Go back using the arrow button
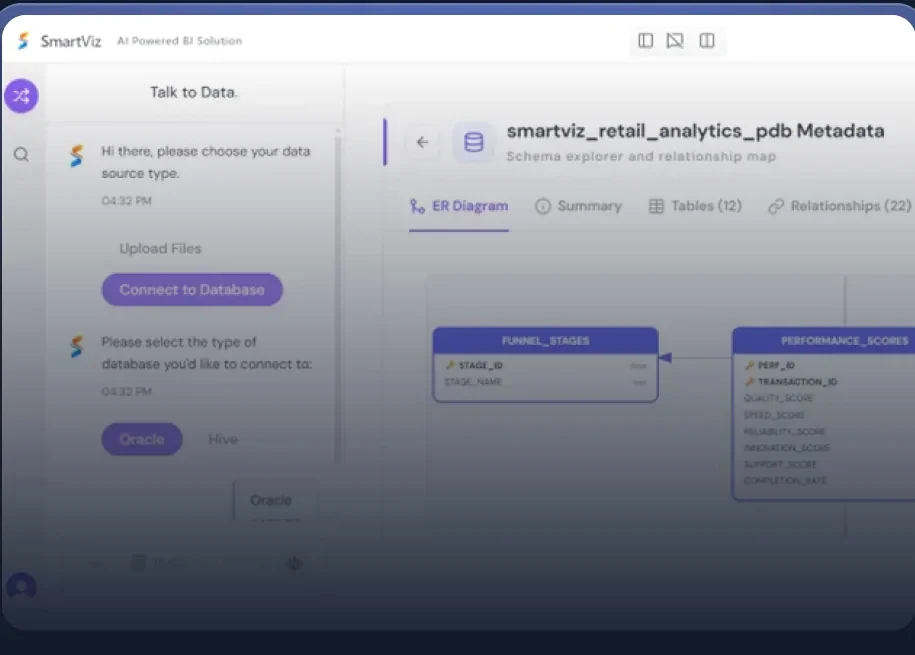 click(x=422, y=142)
